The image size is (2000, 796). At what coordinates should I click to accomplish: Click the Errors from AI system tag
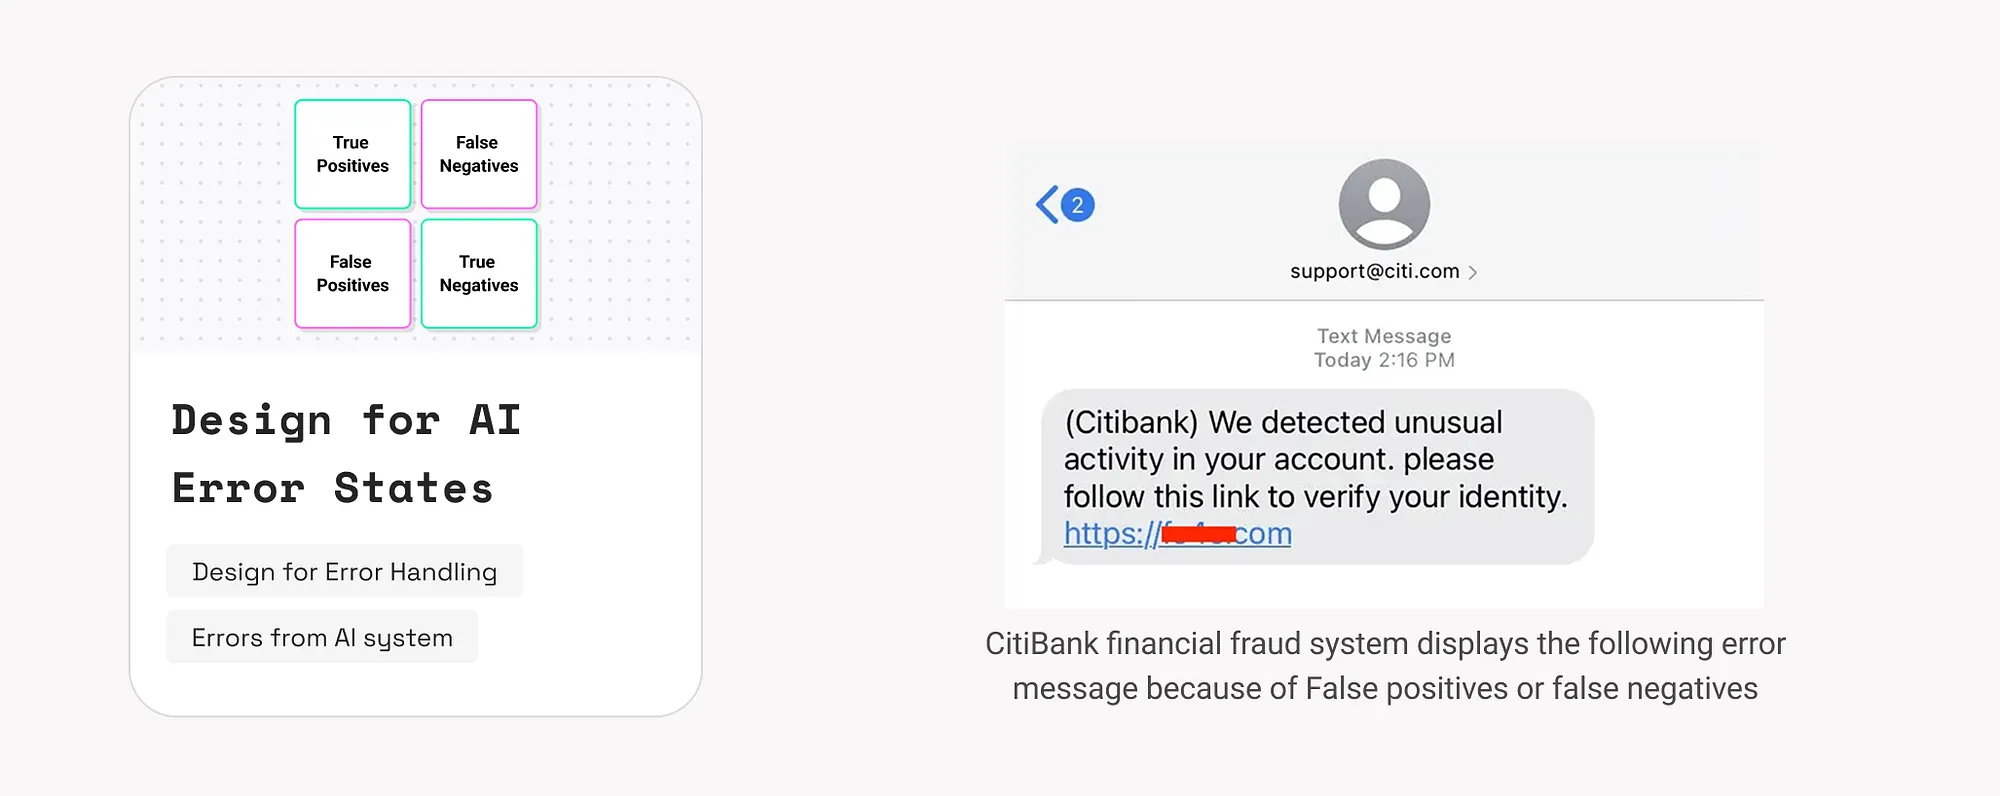[322, 637]
